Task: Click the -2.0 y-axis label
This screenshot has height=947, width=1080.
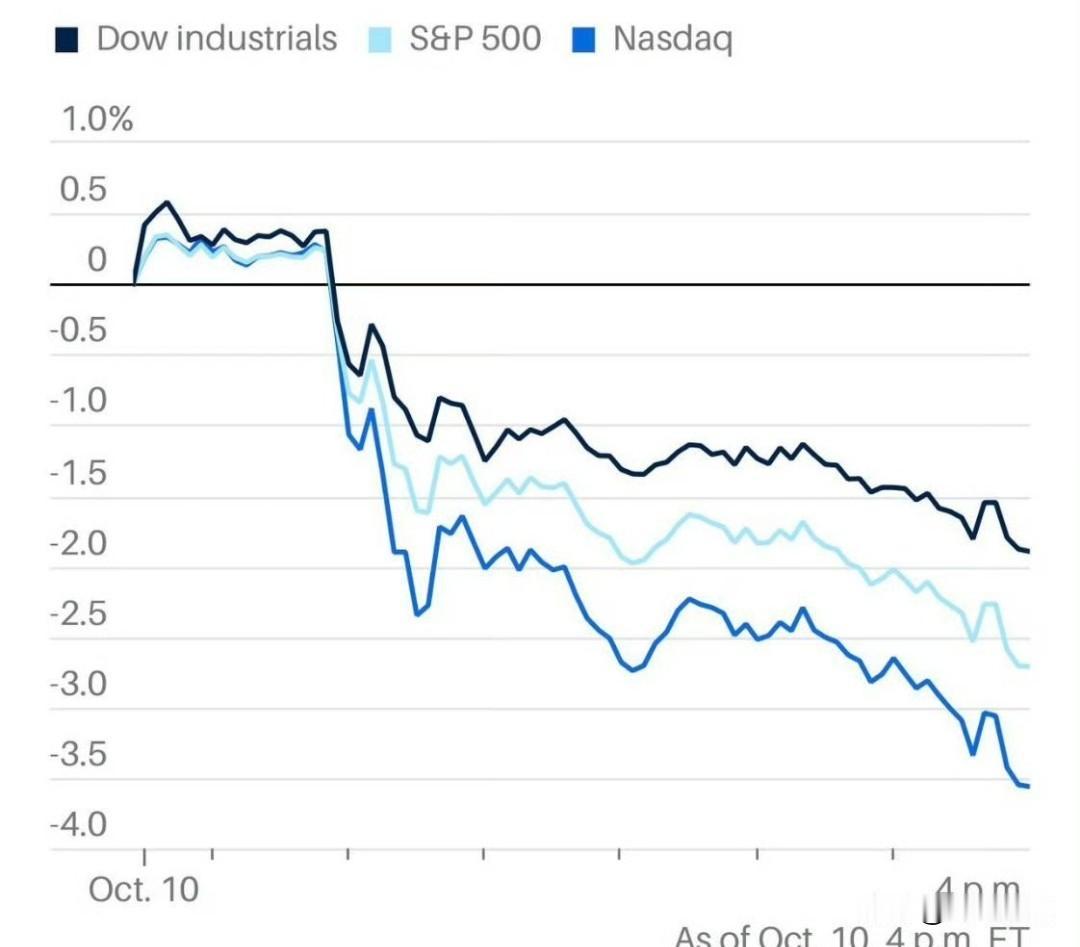Action: point(78,544)
